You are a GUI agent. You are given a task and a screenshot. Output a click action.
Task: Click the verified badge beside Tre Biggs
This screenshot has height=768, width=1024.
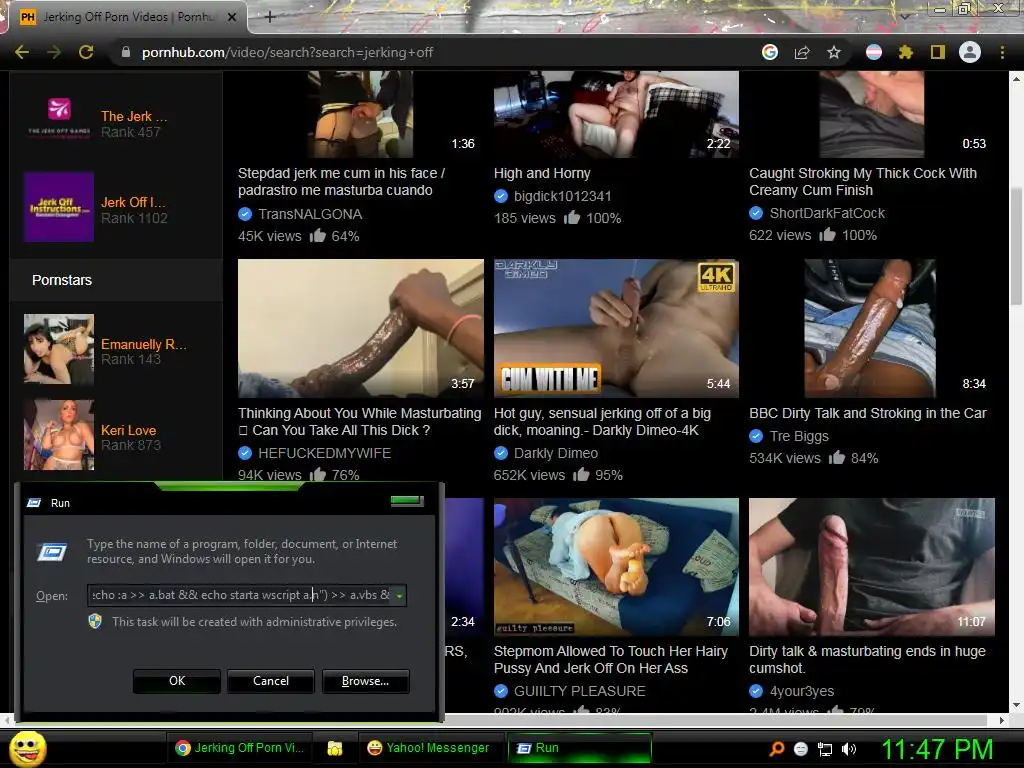(756, 436)
